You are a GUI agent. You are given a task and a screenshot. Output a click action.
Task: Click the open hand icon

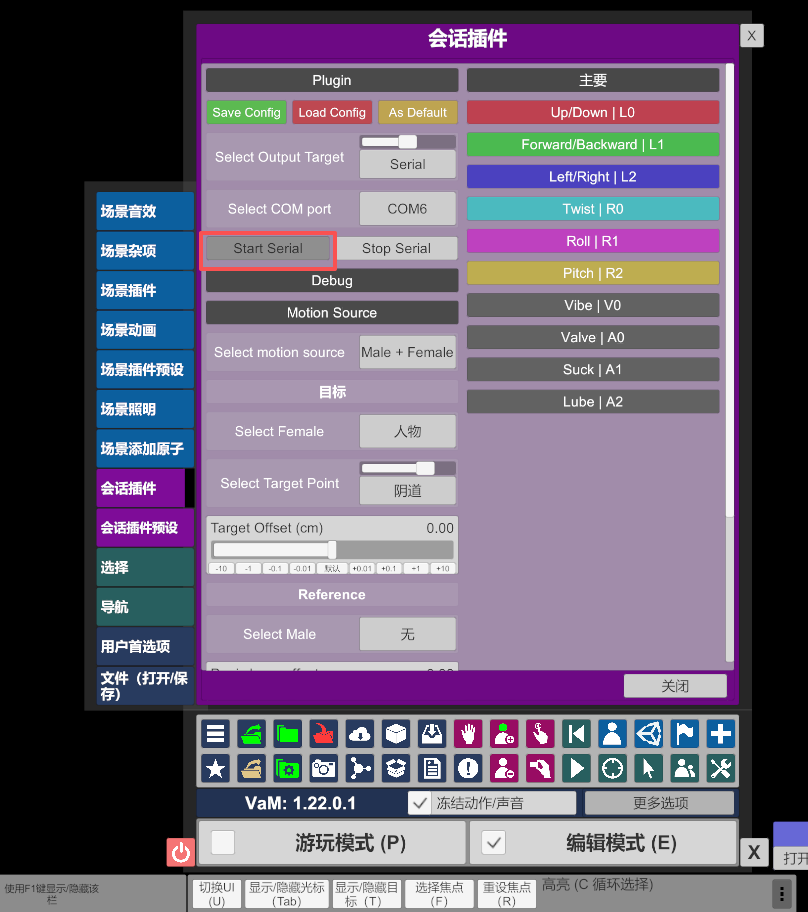coord(468,733)
